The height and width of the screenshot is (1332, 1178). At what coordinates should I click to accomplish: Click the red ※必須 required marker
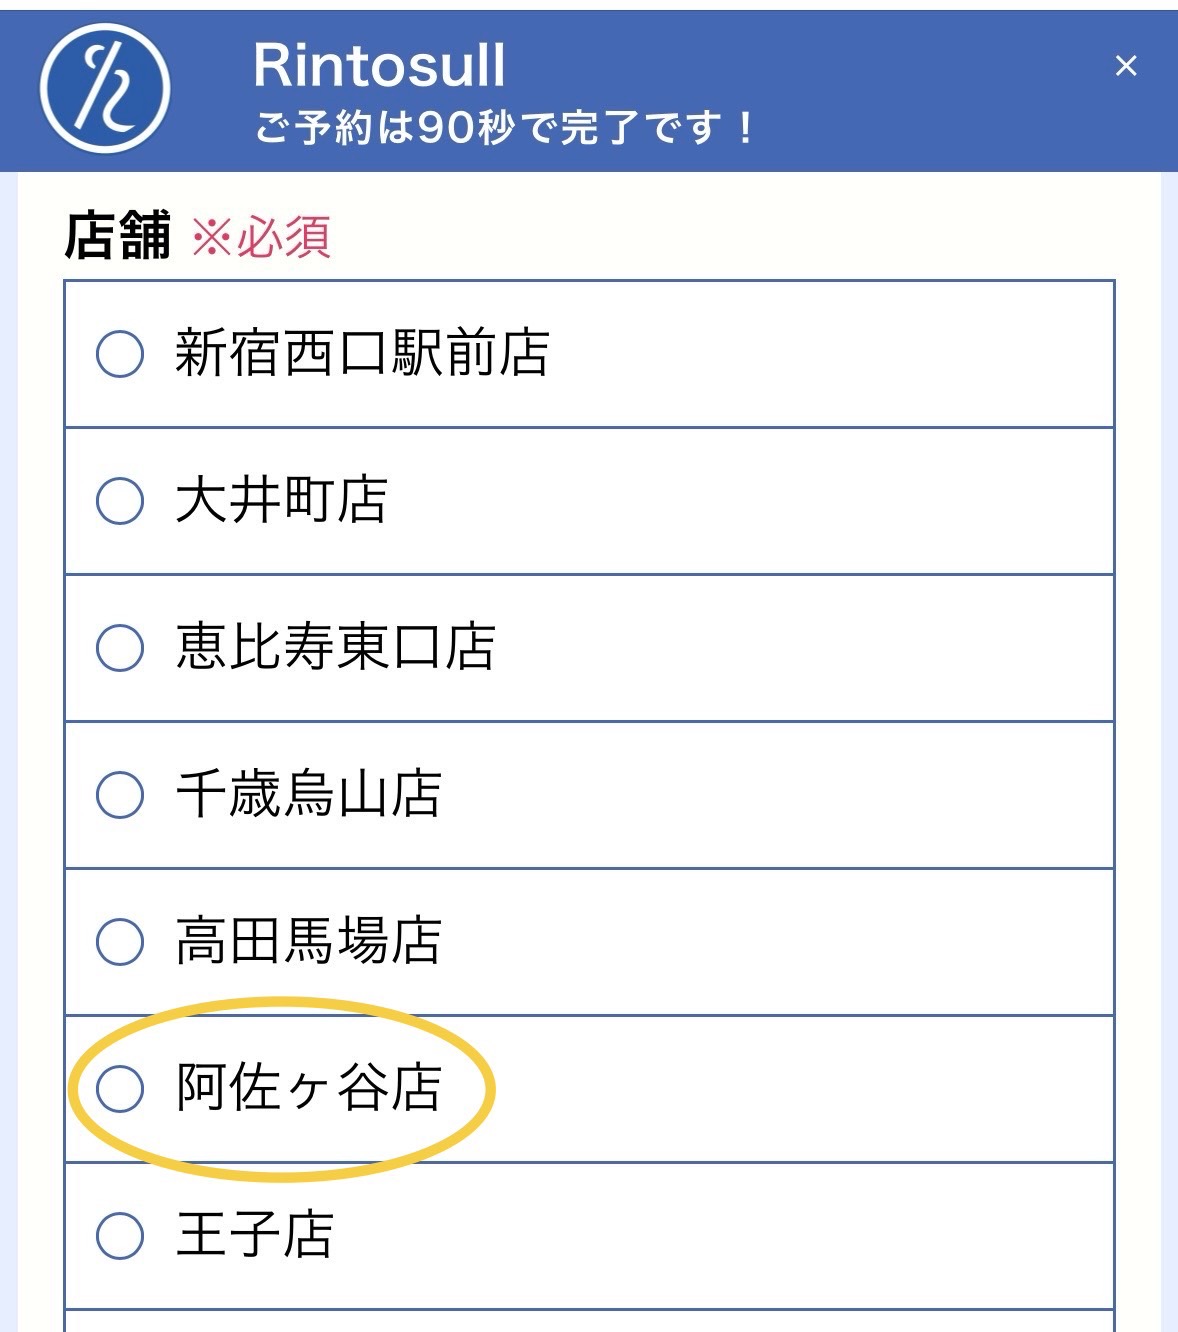tap(261, 238)
